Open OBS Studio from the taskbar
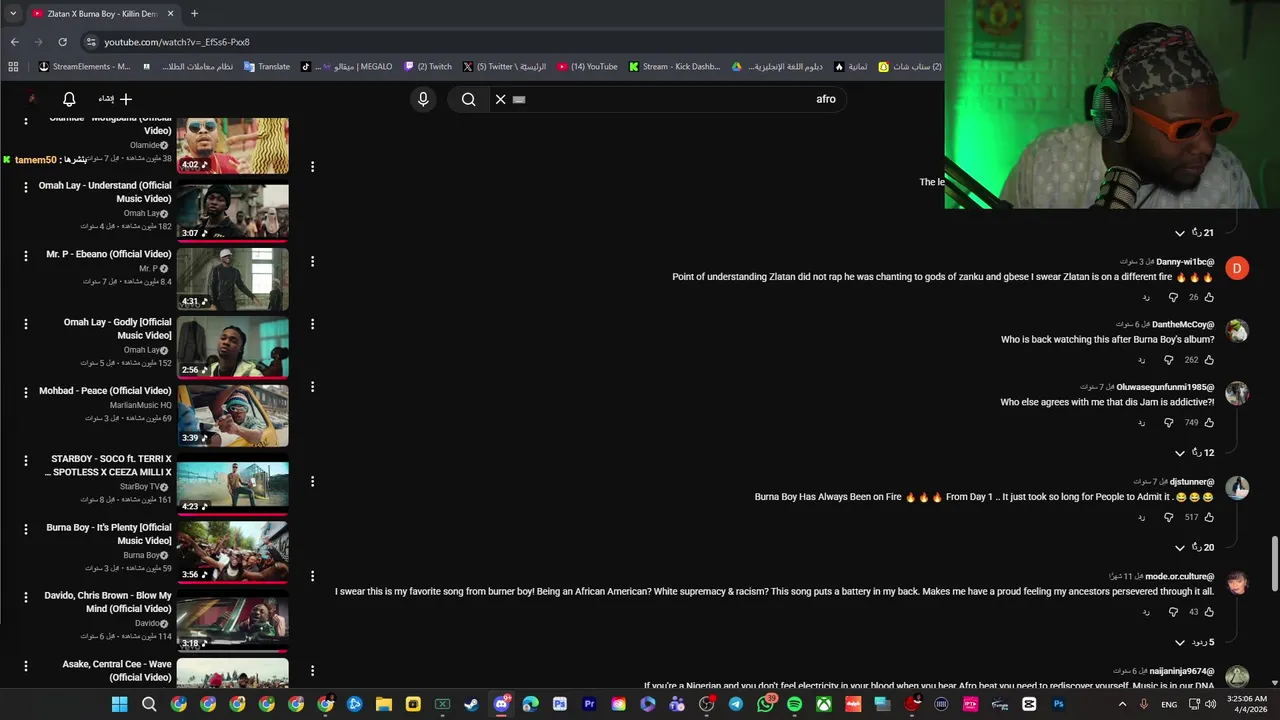Image resolution: width=1280 pixels, height=720 pixels. 706,704
